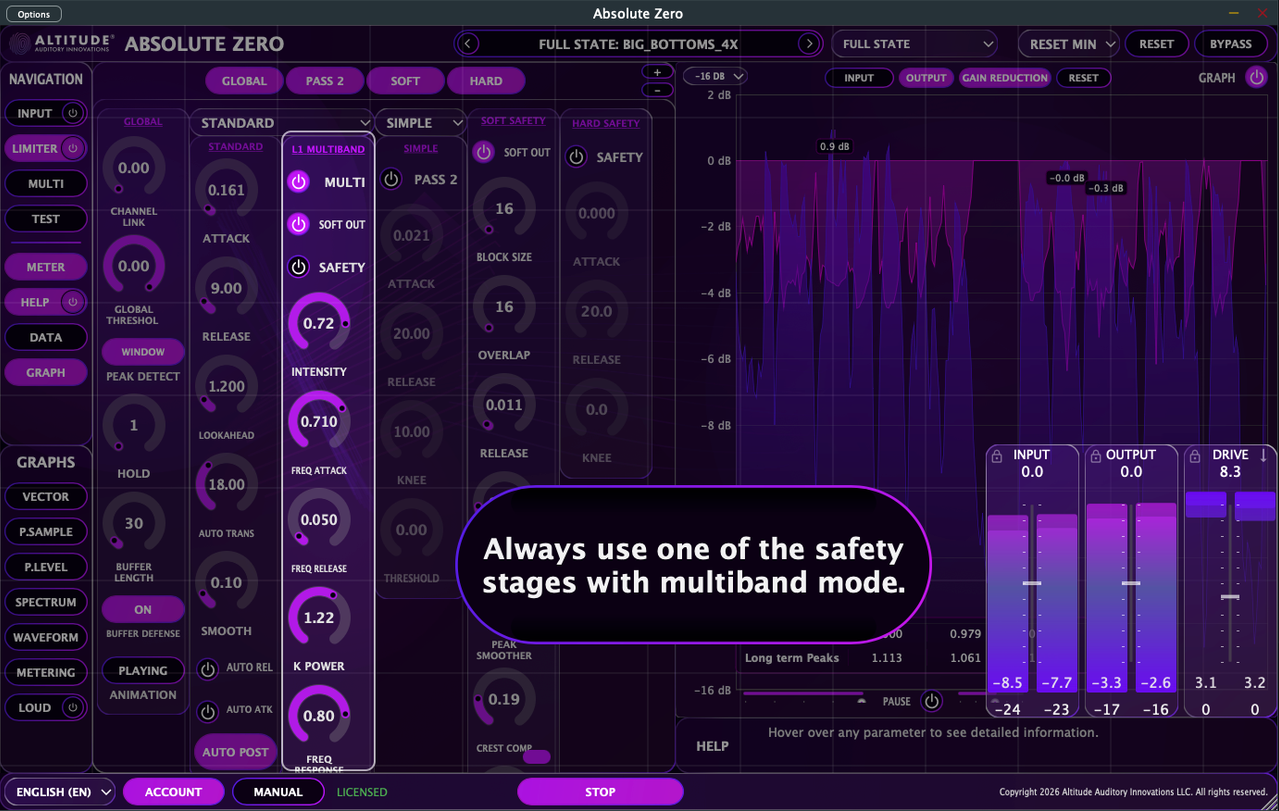Open the TEST navigation section
Image resolution: width=1279 pixels, height=811 pixels.
(46, 218)
